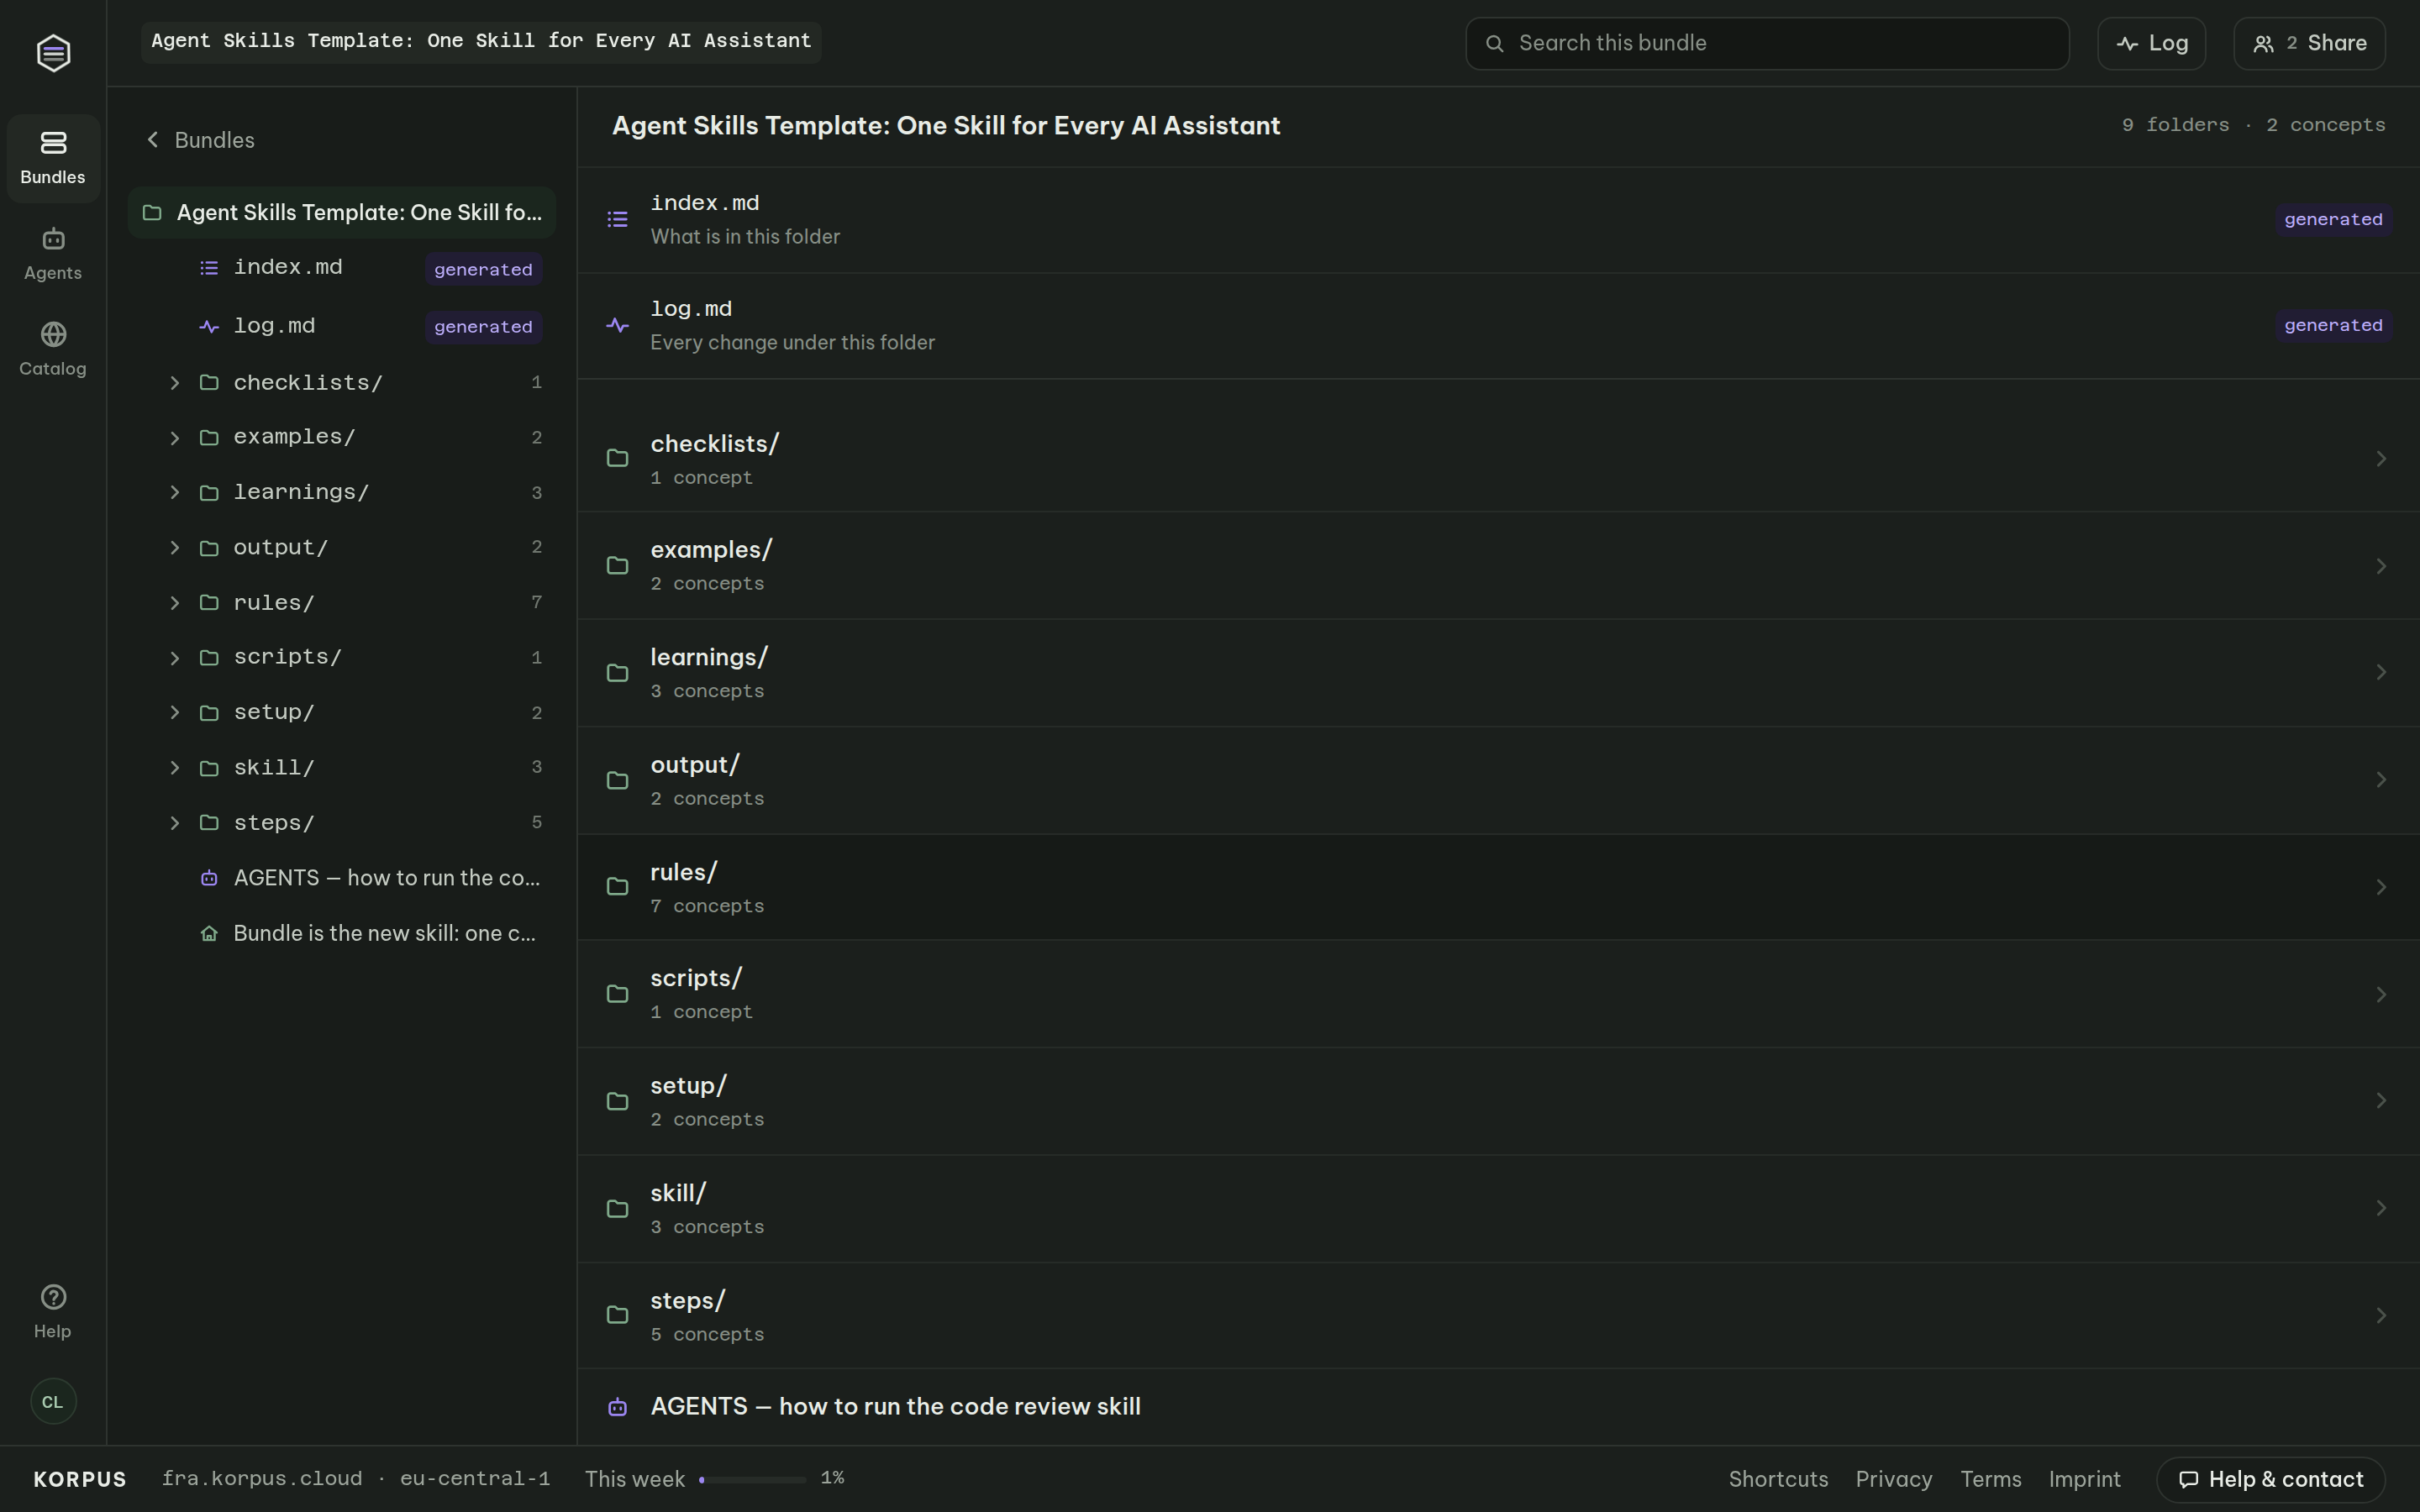
Task: Go back to Bundles list
Action: point(200,140)
